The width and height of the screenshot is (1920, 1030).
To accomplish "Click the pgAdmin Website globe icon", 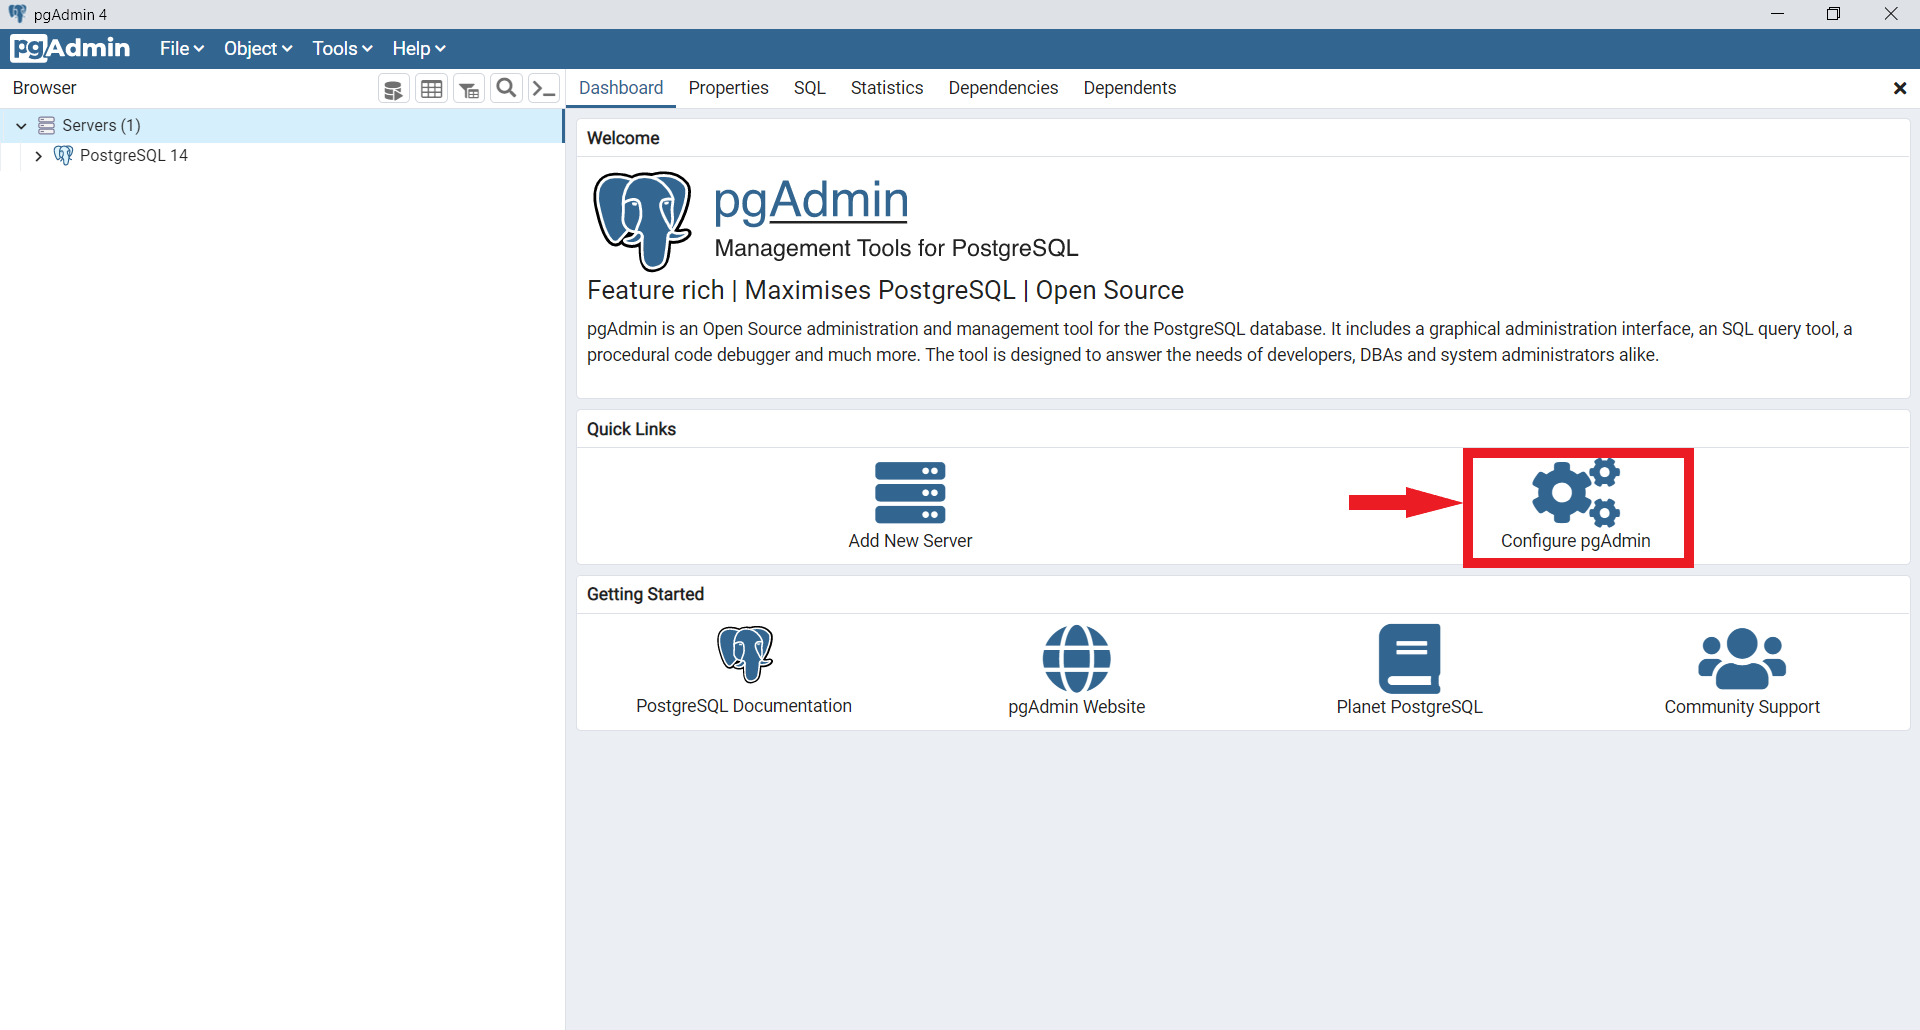I will click(1077, 658).
